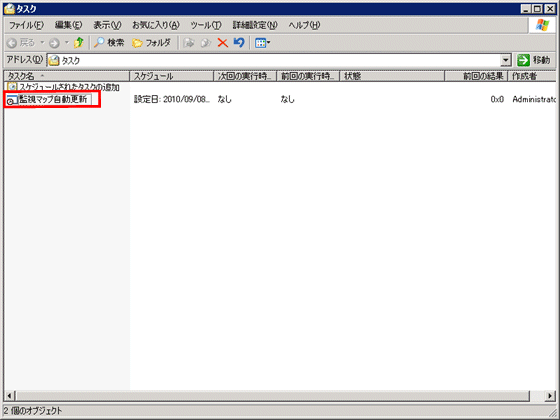Click the Windows flag logo throbber
The width and height of the screenshot is (560, 420).
point(542,25)
